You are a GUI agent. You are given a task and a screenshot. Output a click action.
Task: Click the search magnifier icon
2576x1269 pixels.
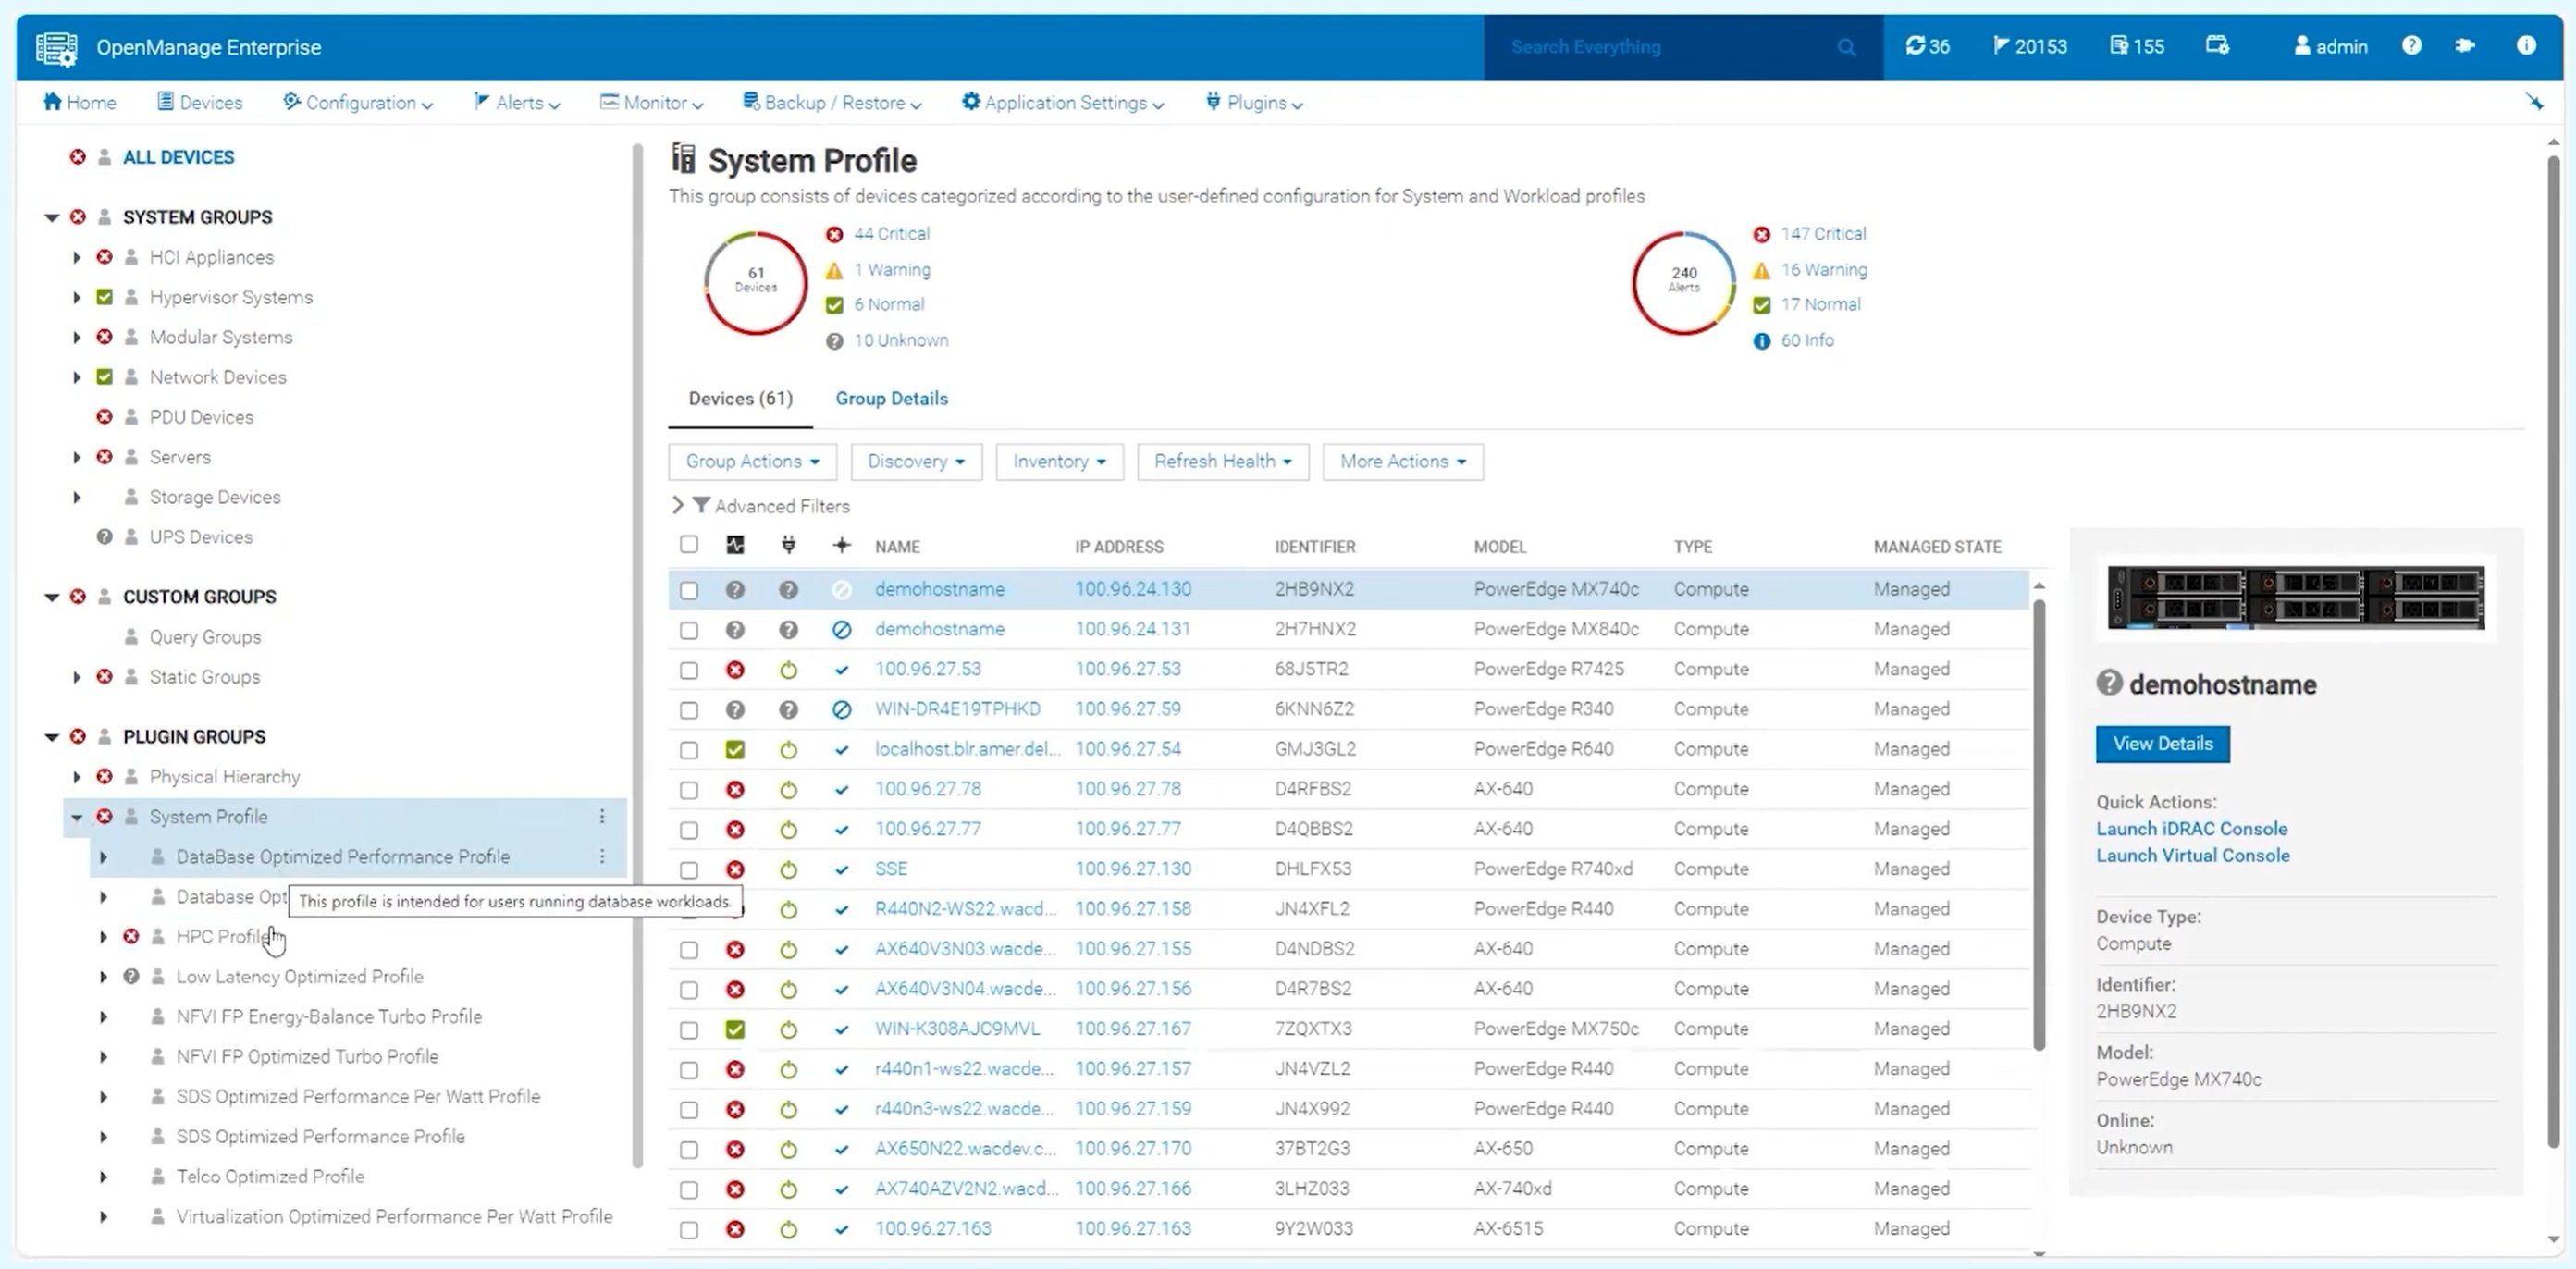pos(1846,47)
